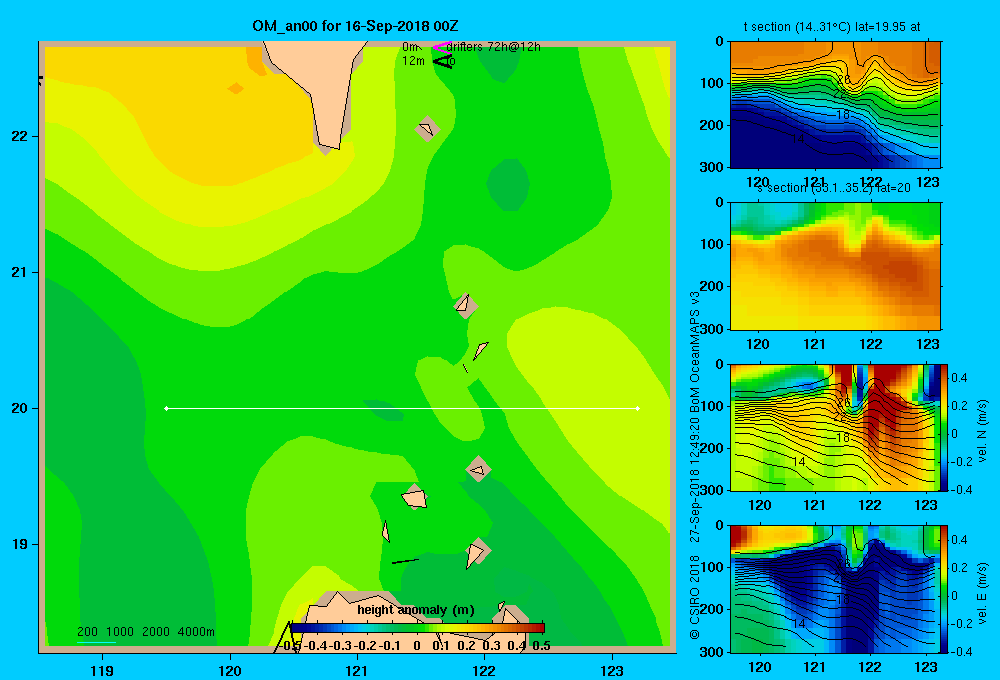Click longitude label 122 on main map axis
The image size is (1000, 680).
484,670
